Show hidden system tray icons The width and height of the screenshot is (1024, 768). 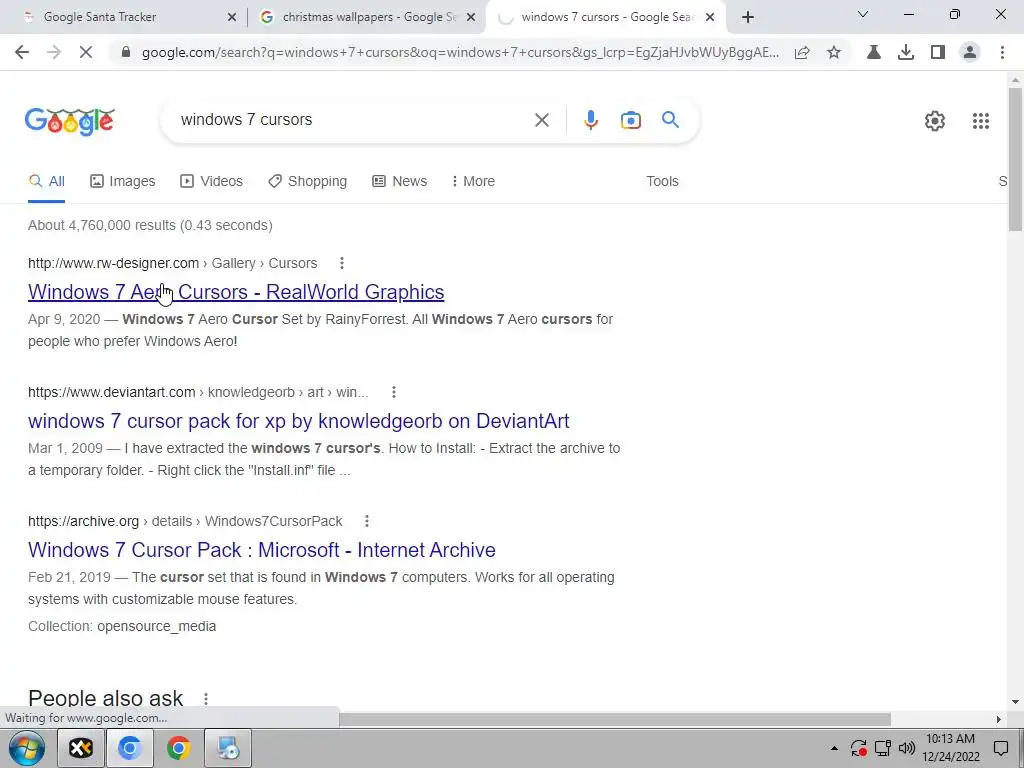834,748
